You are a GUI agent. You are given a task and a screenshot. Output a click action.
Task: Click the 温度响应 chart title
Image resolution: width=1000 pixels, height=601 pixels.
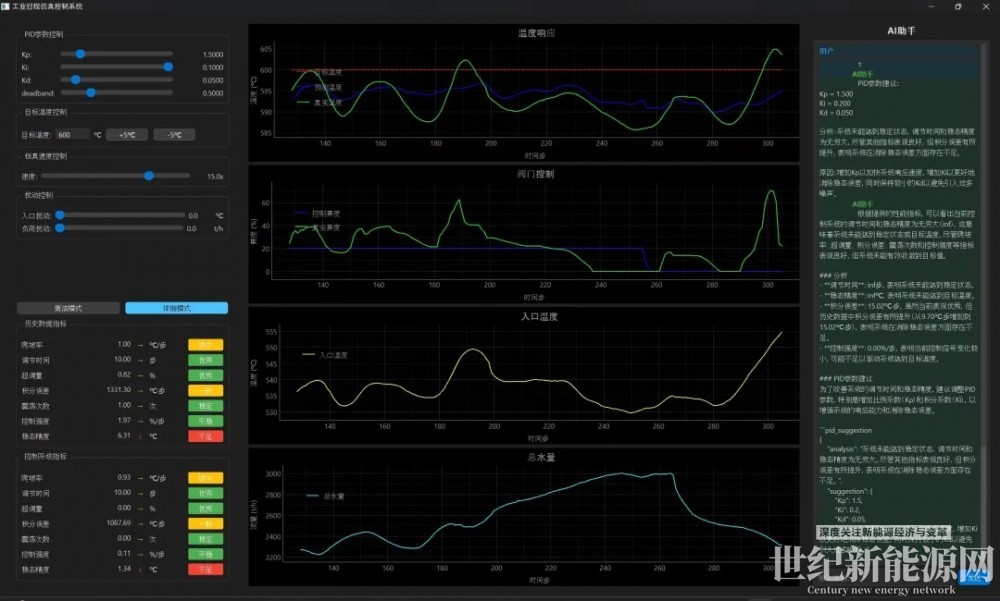536,33
